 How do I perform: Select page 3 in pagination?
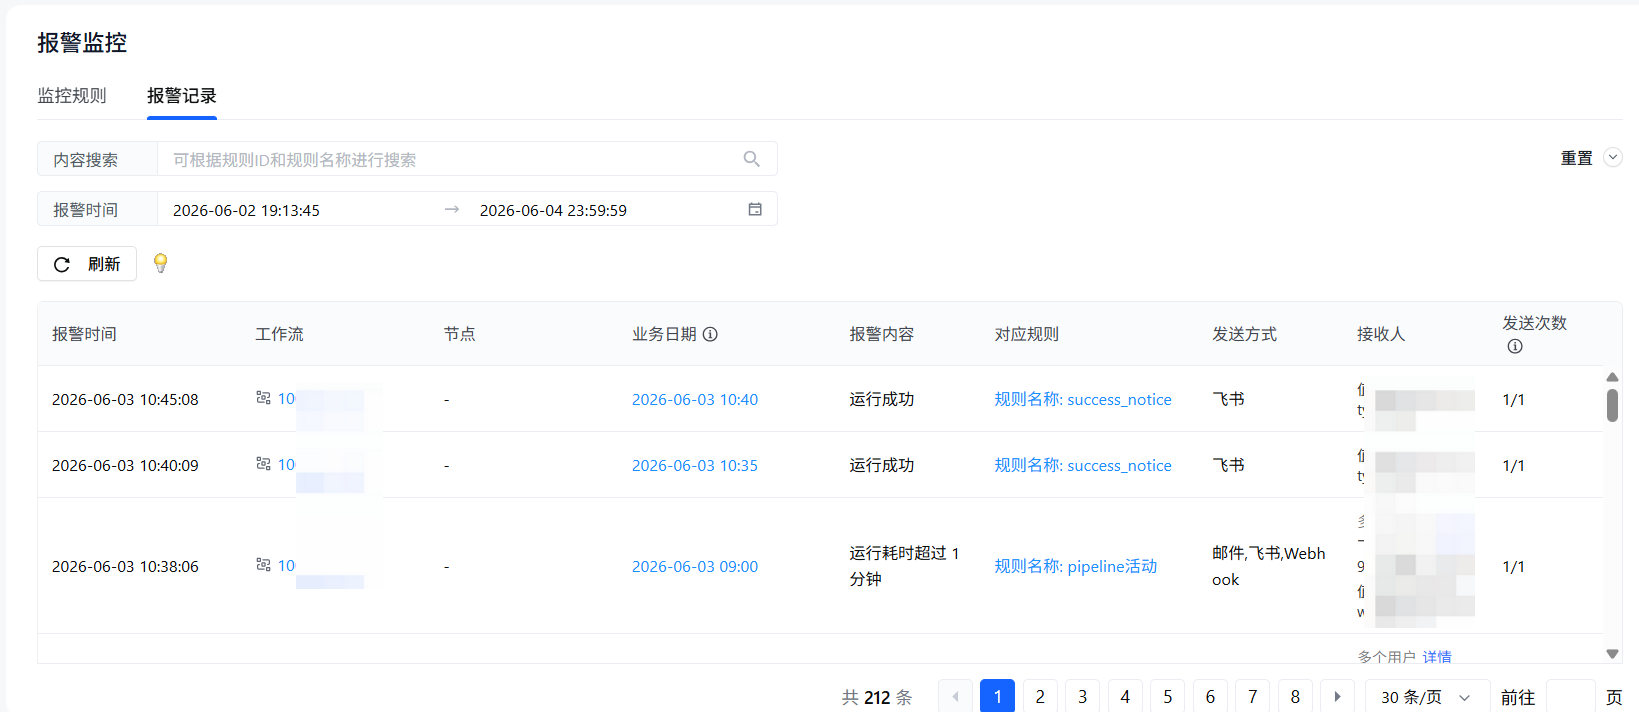point(1082,697)
